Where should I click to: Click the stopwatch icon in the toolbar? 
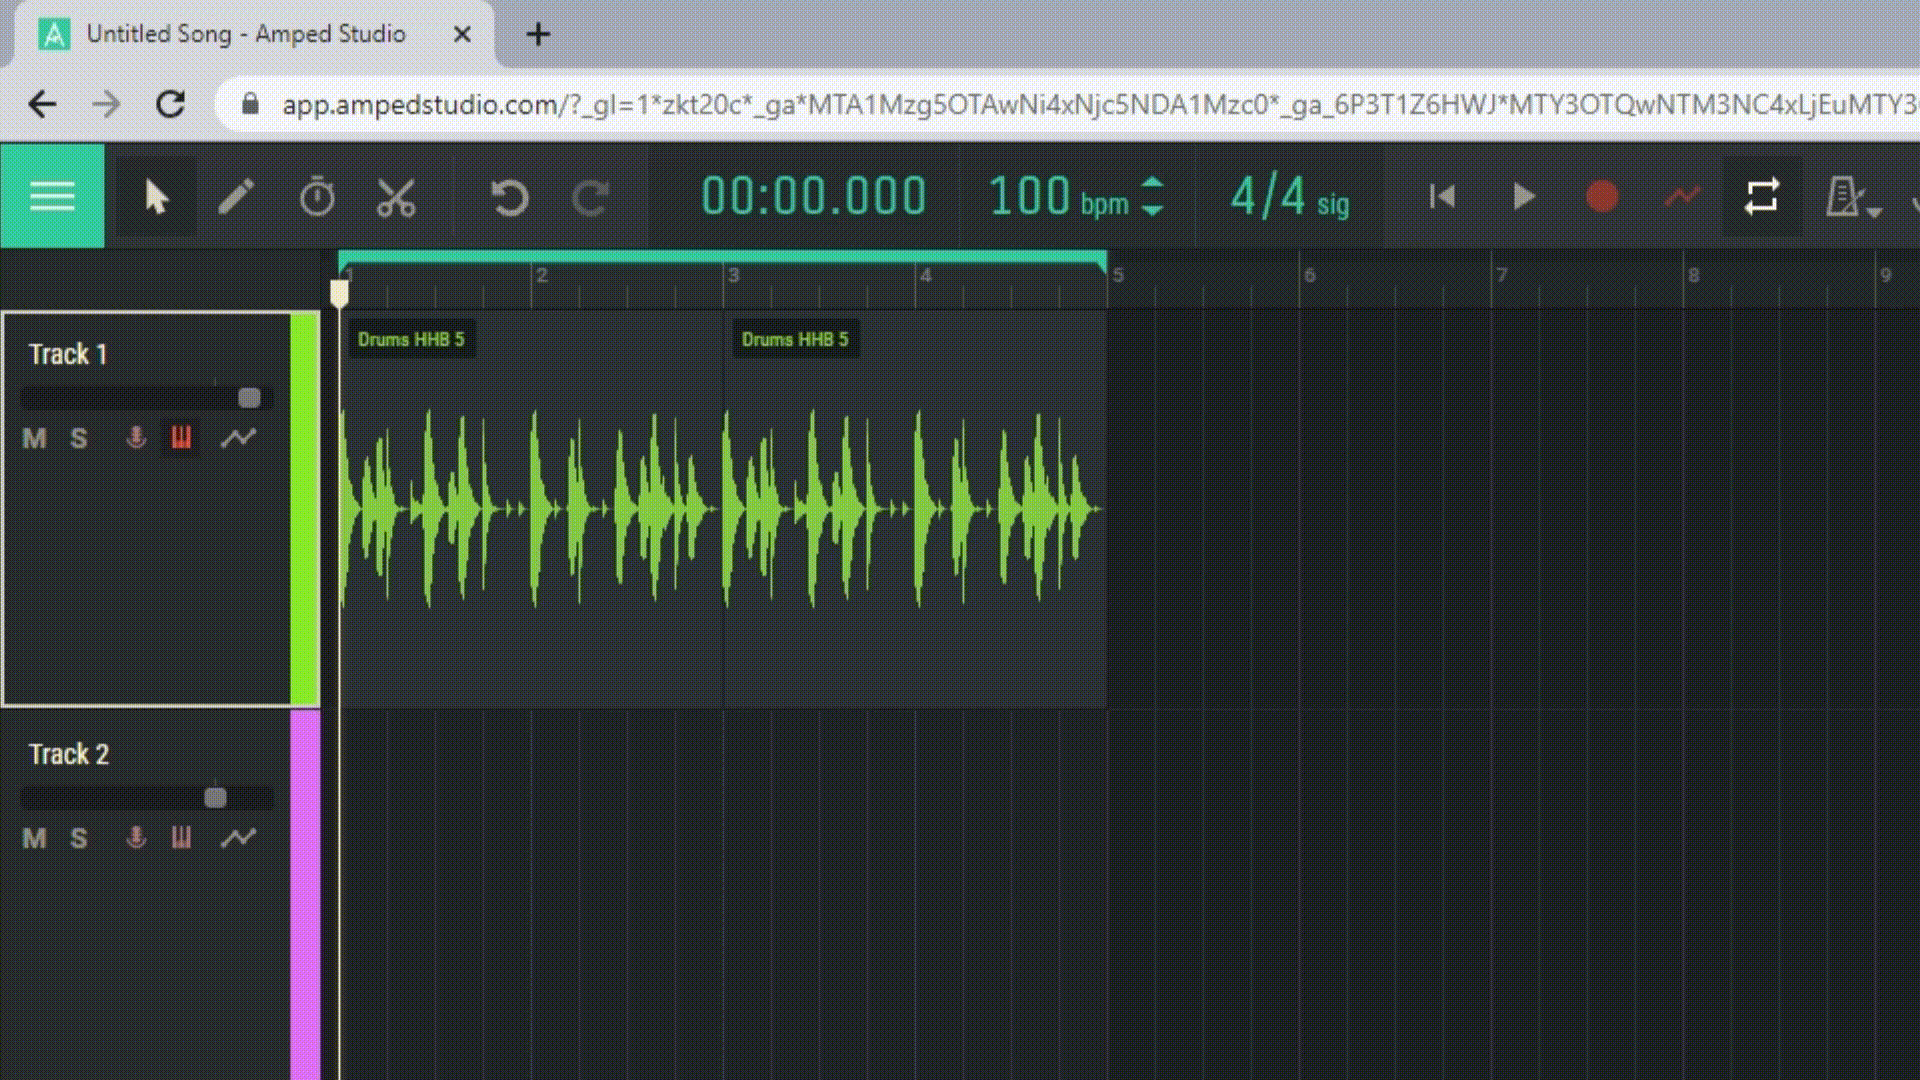[316, 196]
